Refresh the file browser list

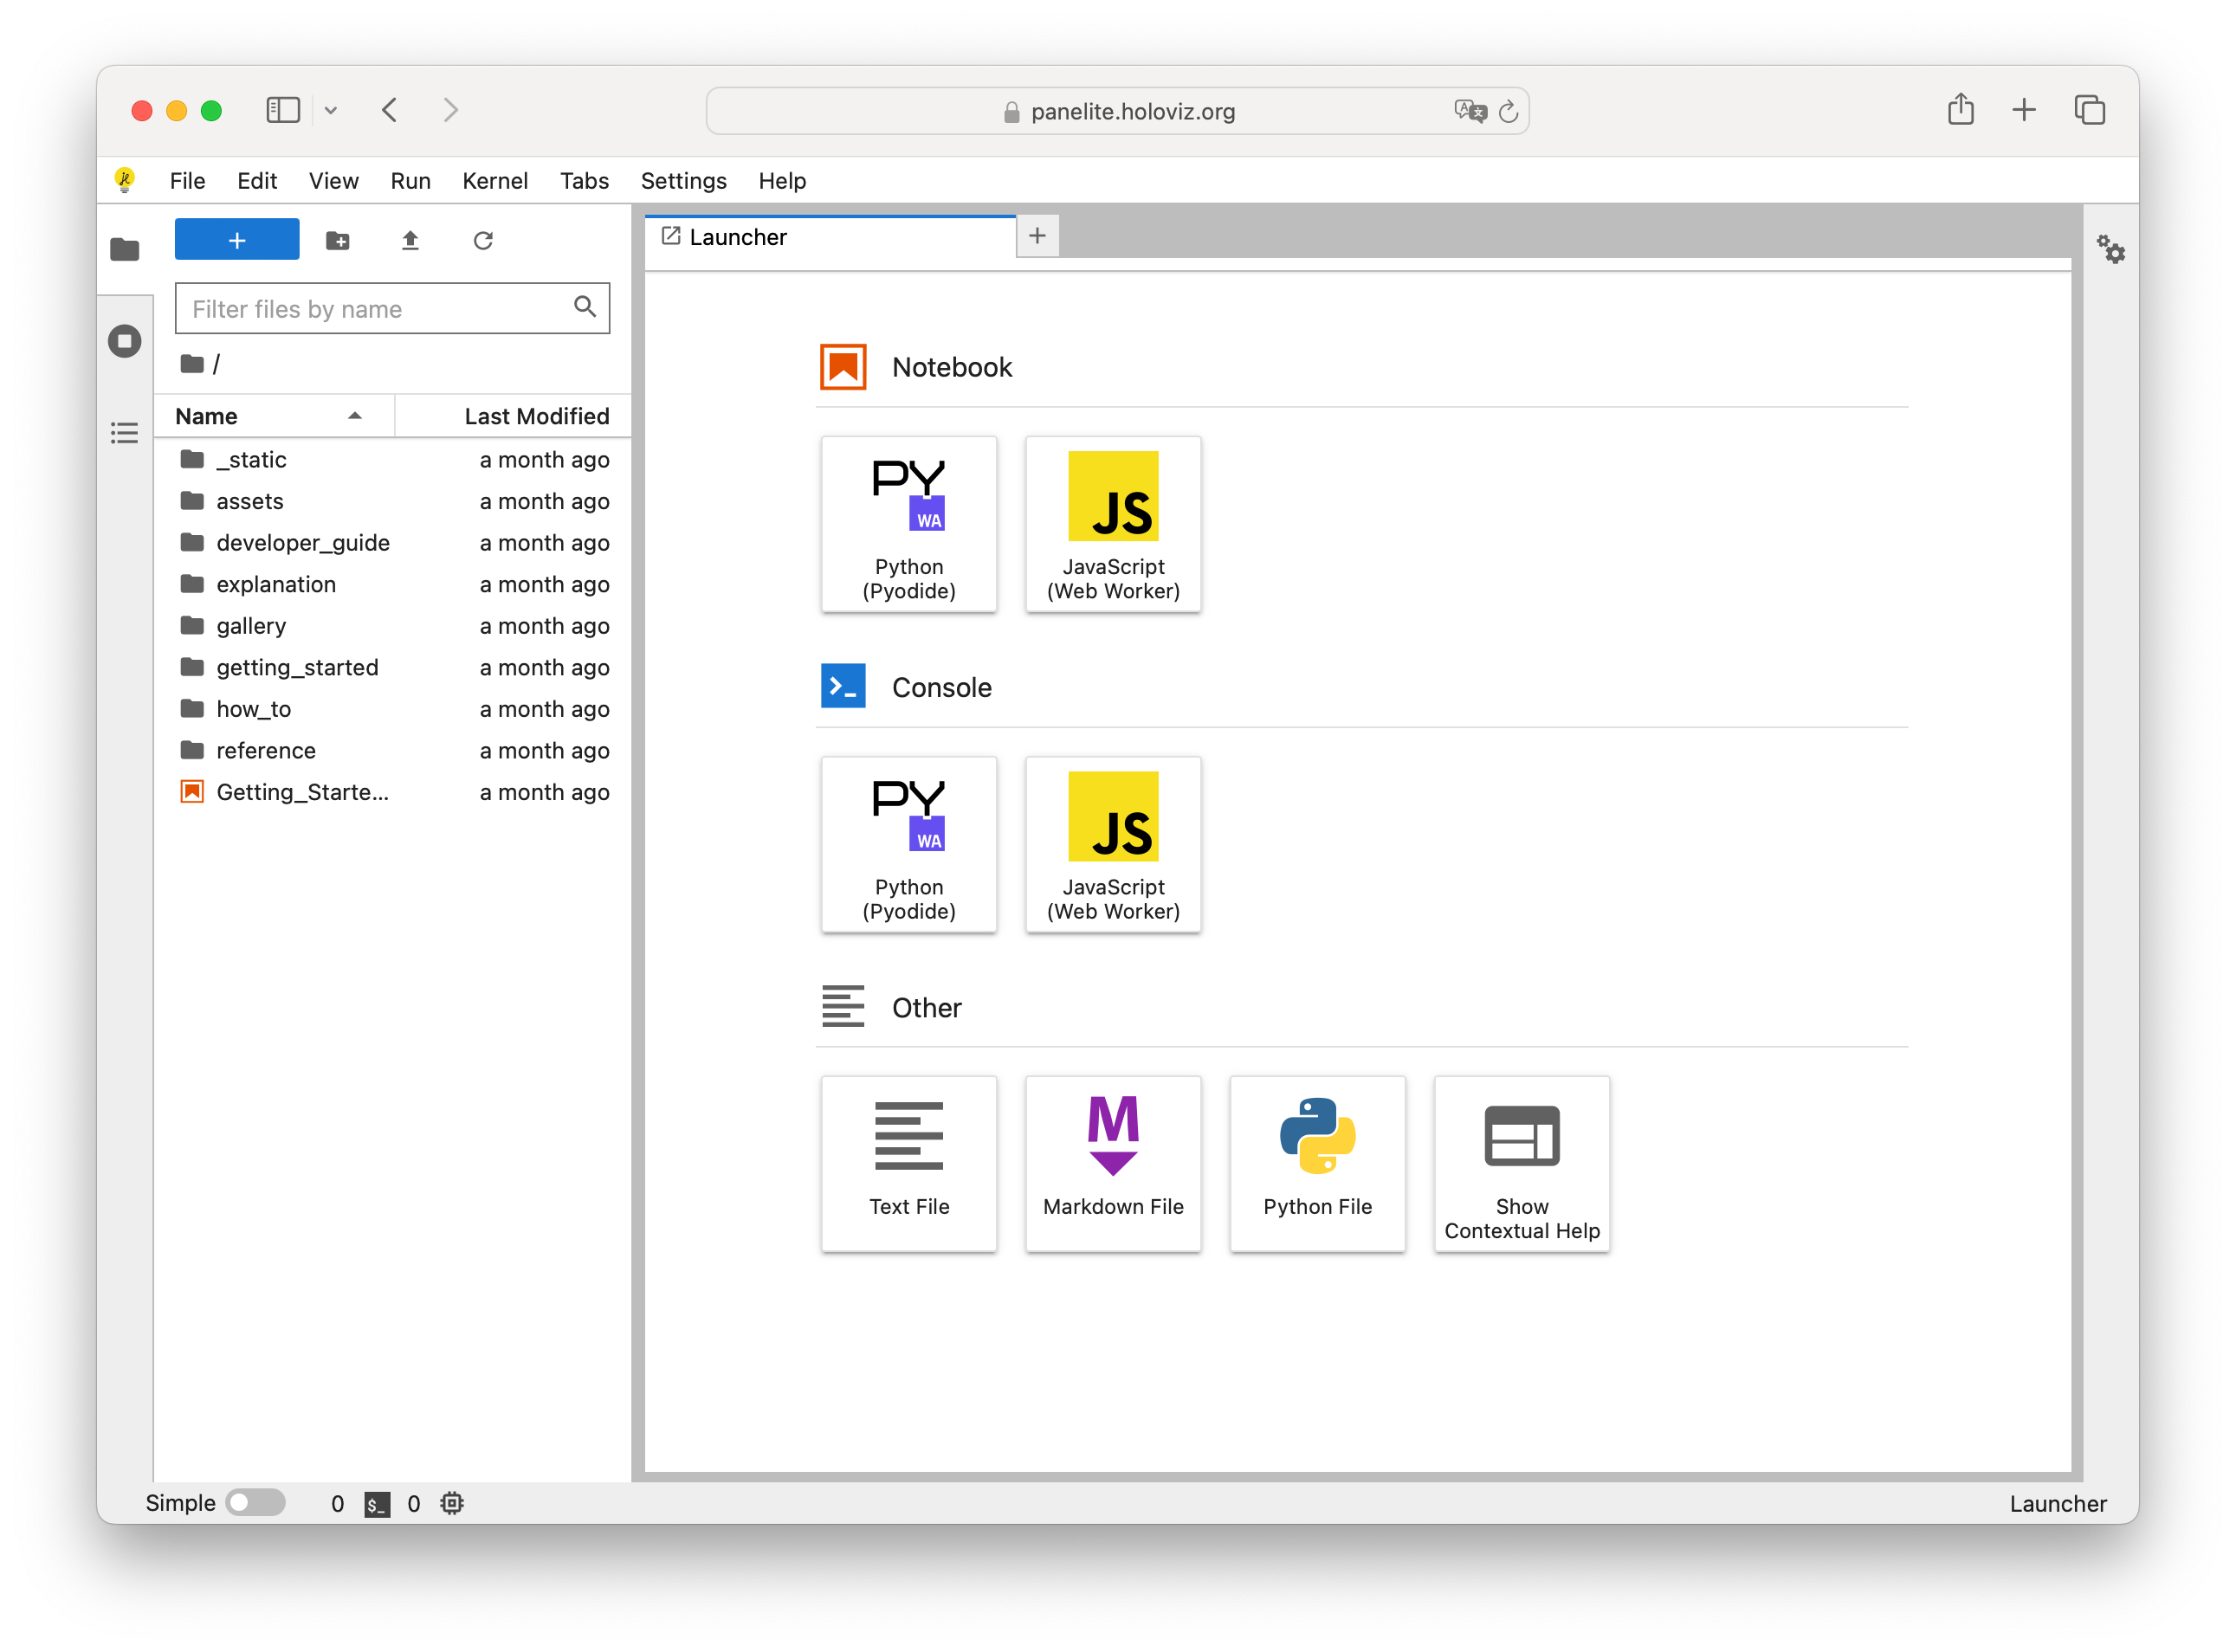point(483,240)
